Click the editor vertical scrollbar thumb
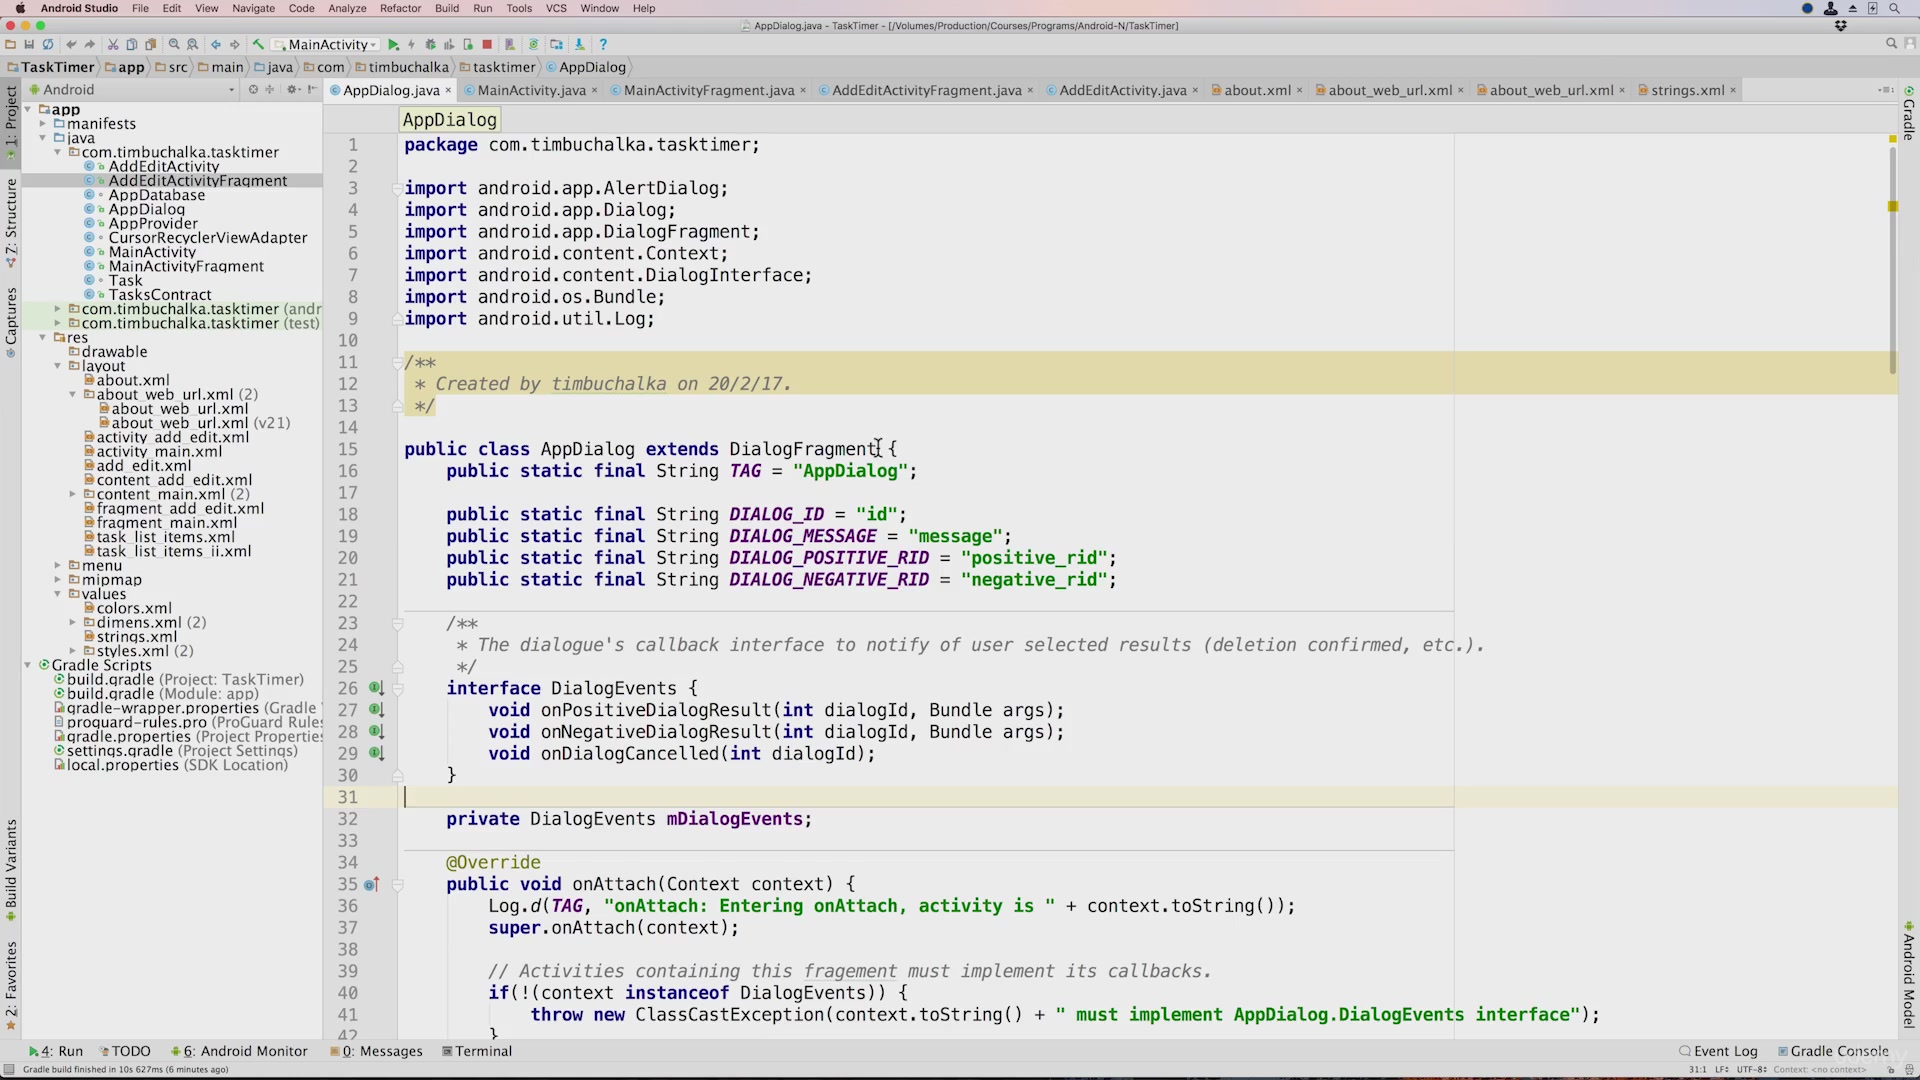This screenshot has height=1080, width=1920. [1892, 260]
